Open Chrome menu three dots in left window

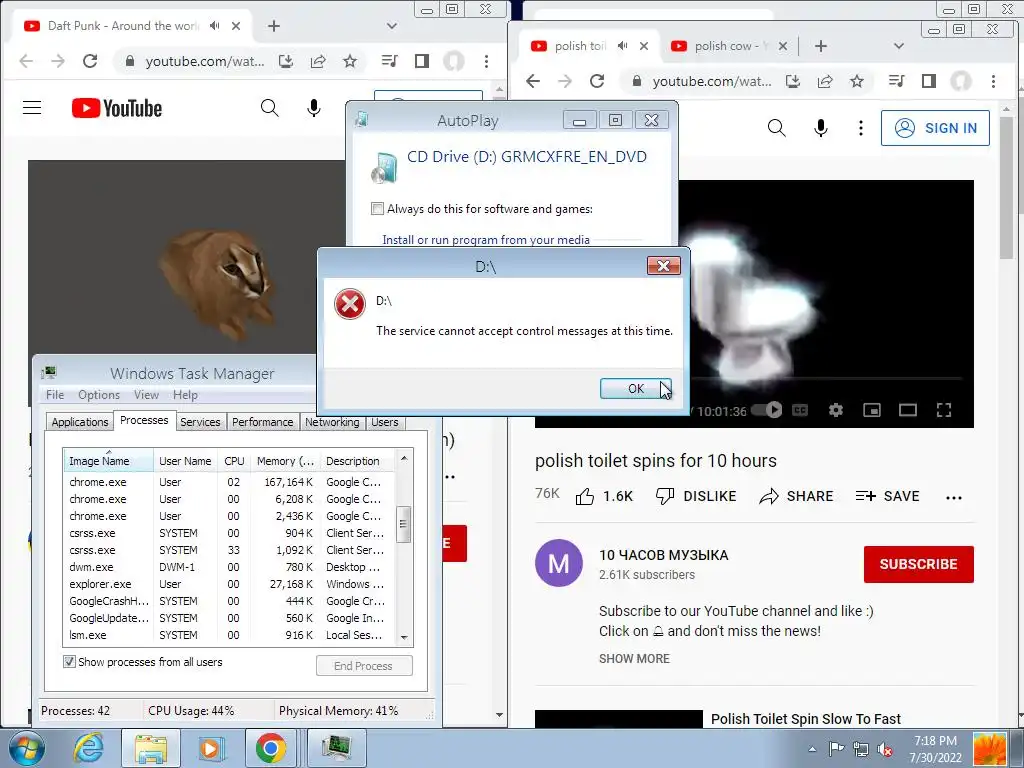tap(487, 61)
